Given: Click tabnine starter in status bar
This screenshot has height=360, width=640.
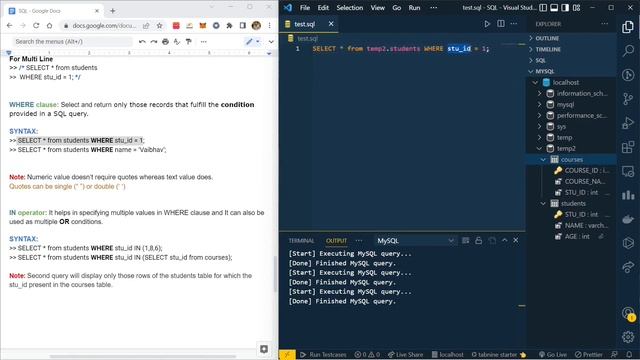Looking at the screenshot, I should (x=499, y=355).
